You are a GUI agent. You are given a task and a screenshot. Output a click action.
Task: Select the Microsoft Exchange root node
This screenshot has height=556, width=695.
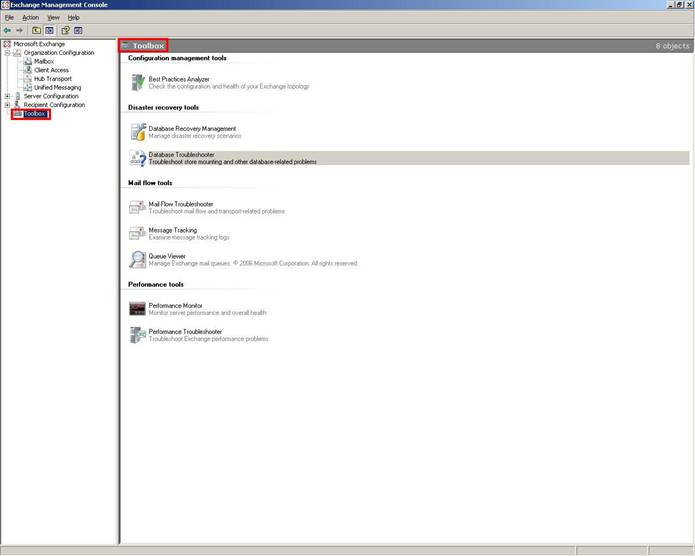pyautogui.click(x=39, y=44)
